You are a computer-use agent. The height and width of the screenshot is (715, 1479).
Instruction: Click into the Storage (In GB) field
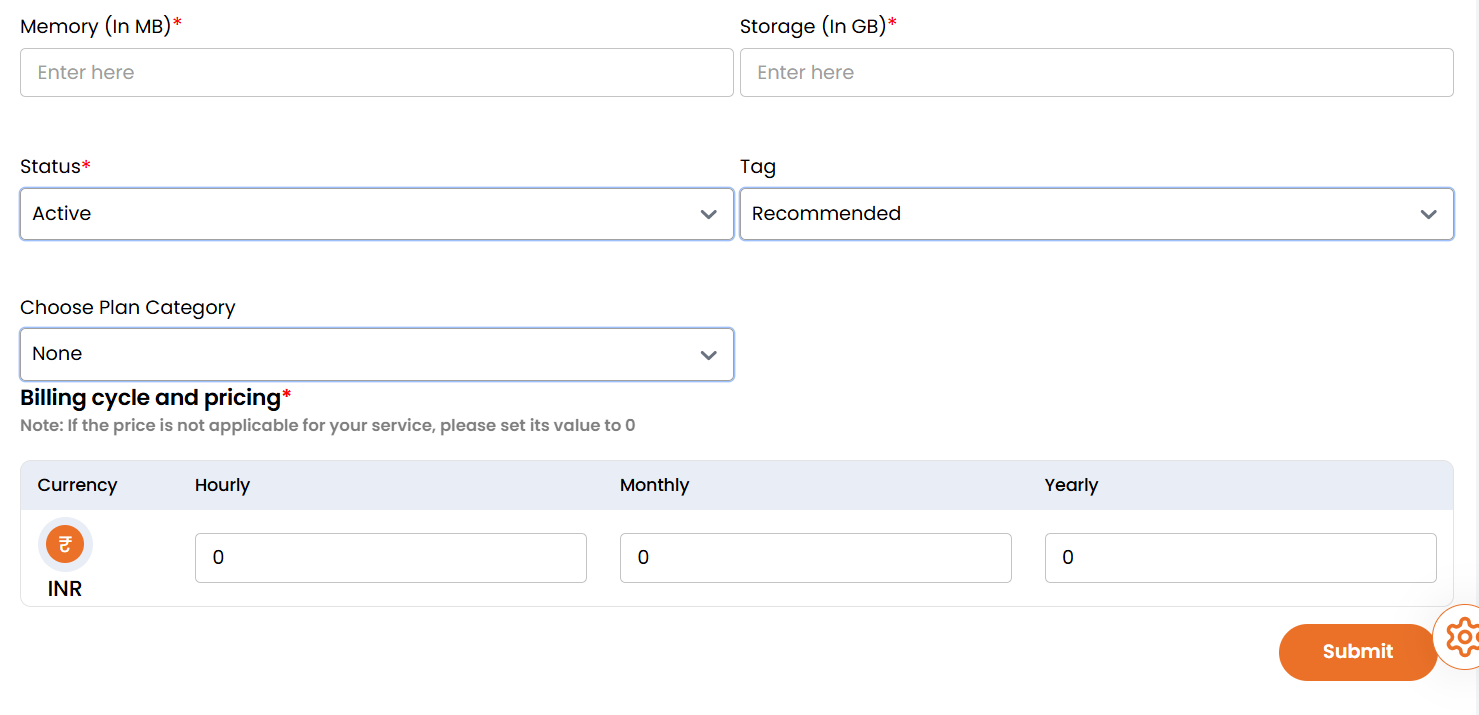coord(1096,73)
